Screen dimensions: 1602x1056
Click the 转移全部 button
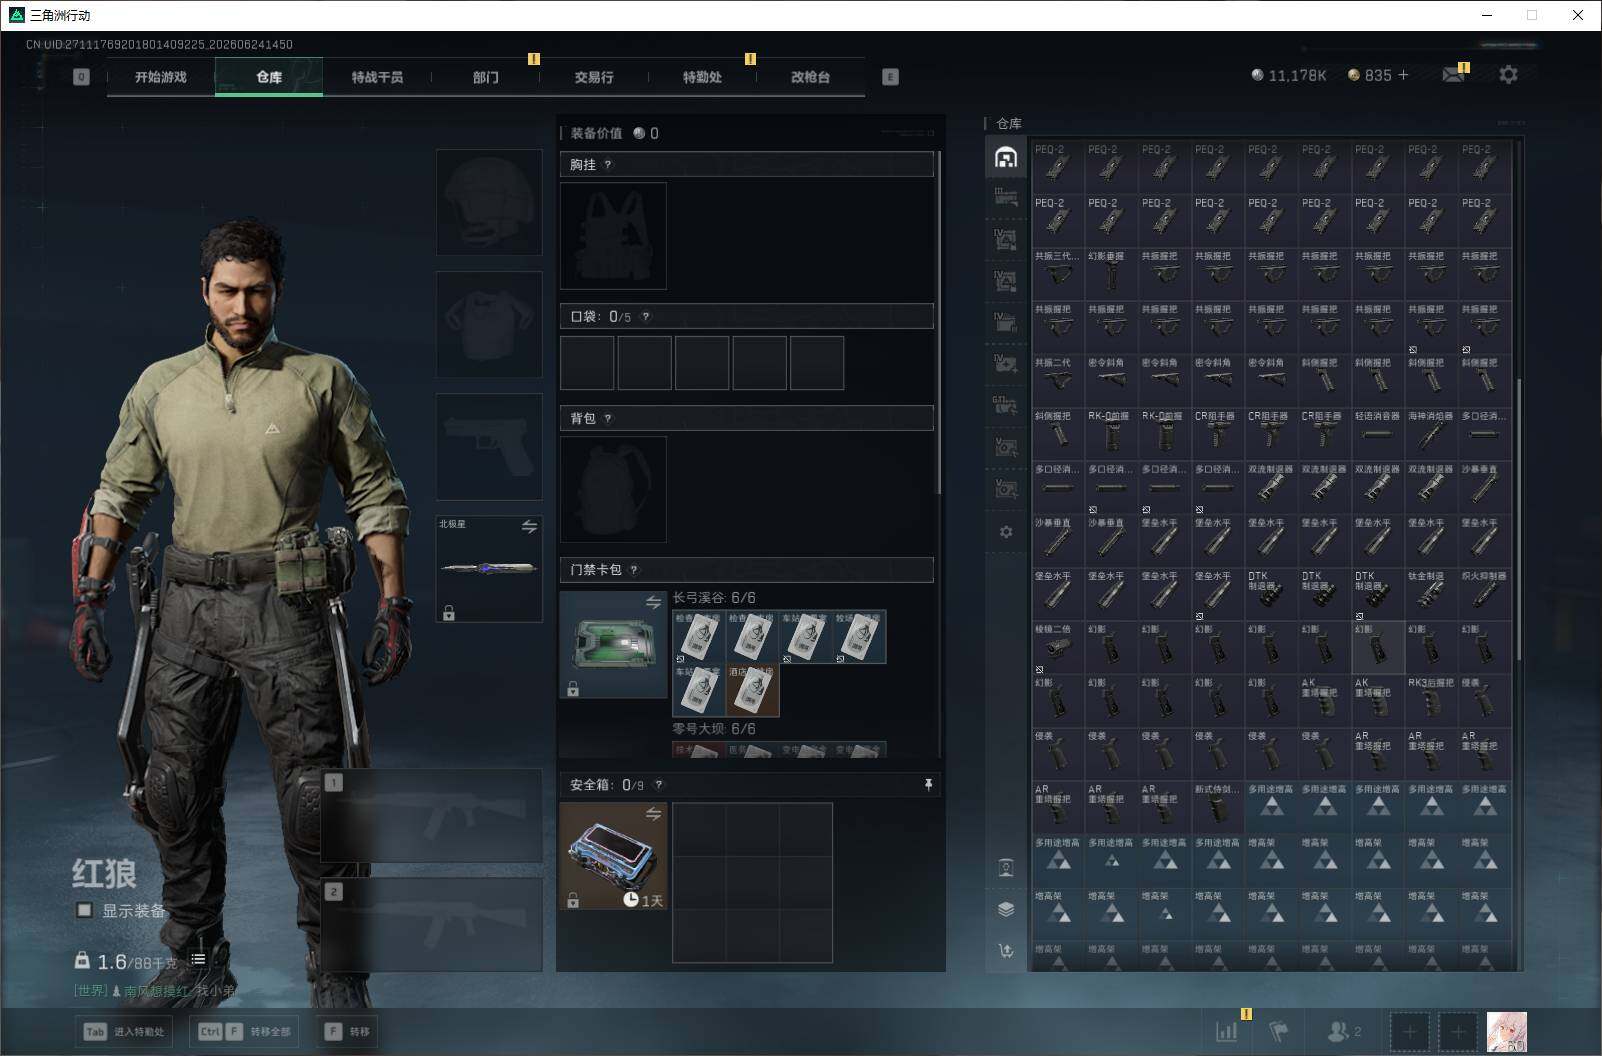[245, 1031]
